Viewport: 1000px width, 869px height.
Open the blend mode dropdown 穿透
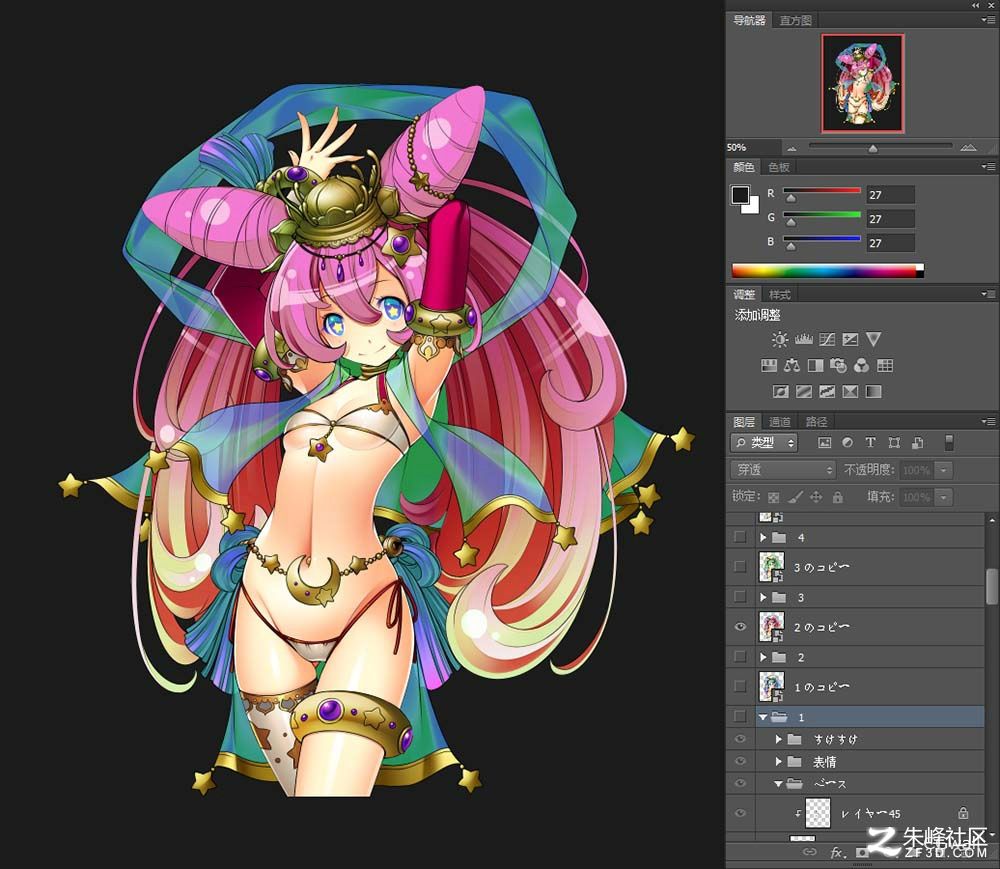(783, 470)
